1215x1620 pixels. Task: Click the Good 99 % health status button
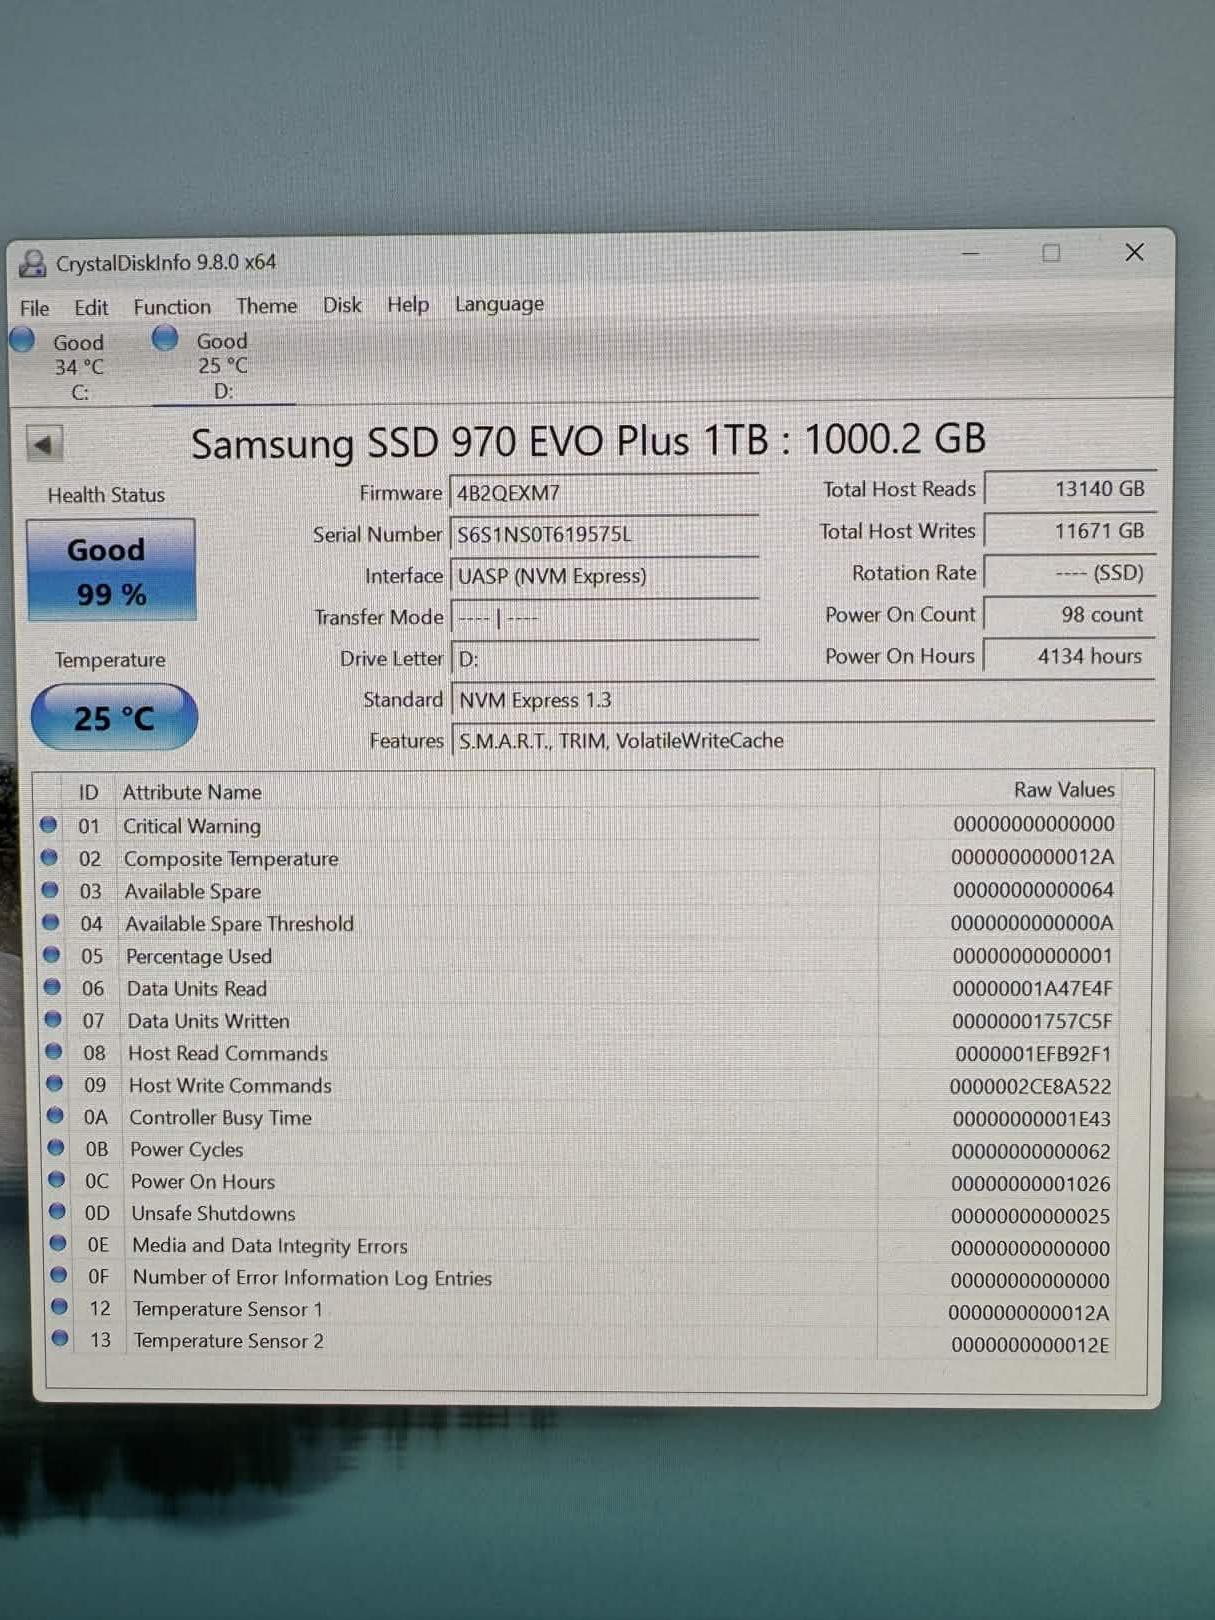pos(111,571)
